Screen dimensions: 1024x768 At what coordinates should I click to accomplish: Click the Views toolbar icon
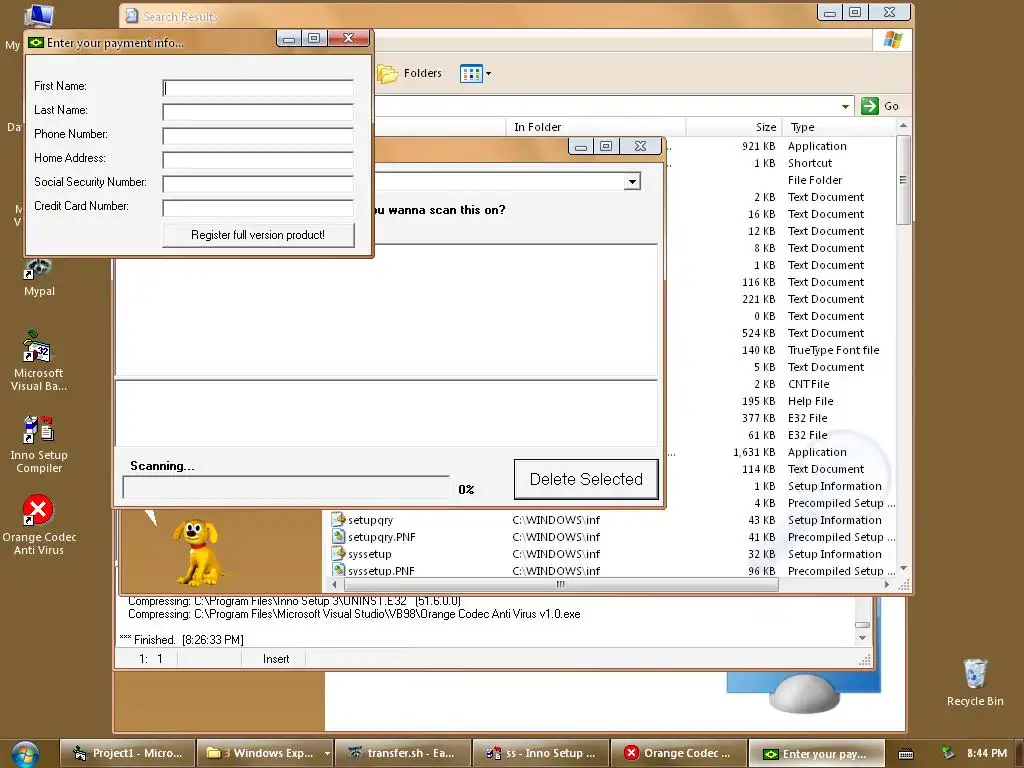pos(471,74)
